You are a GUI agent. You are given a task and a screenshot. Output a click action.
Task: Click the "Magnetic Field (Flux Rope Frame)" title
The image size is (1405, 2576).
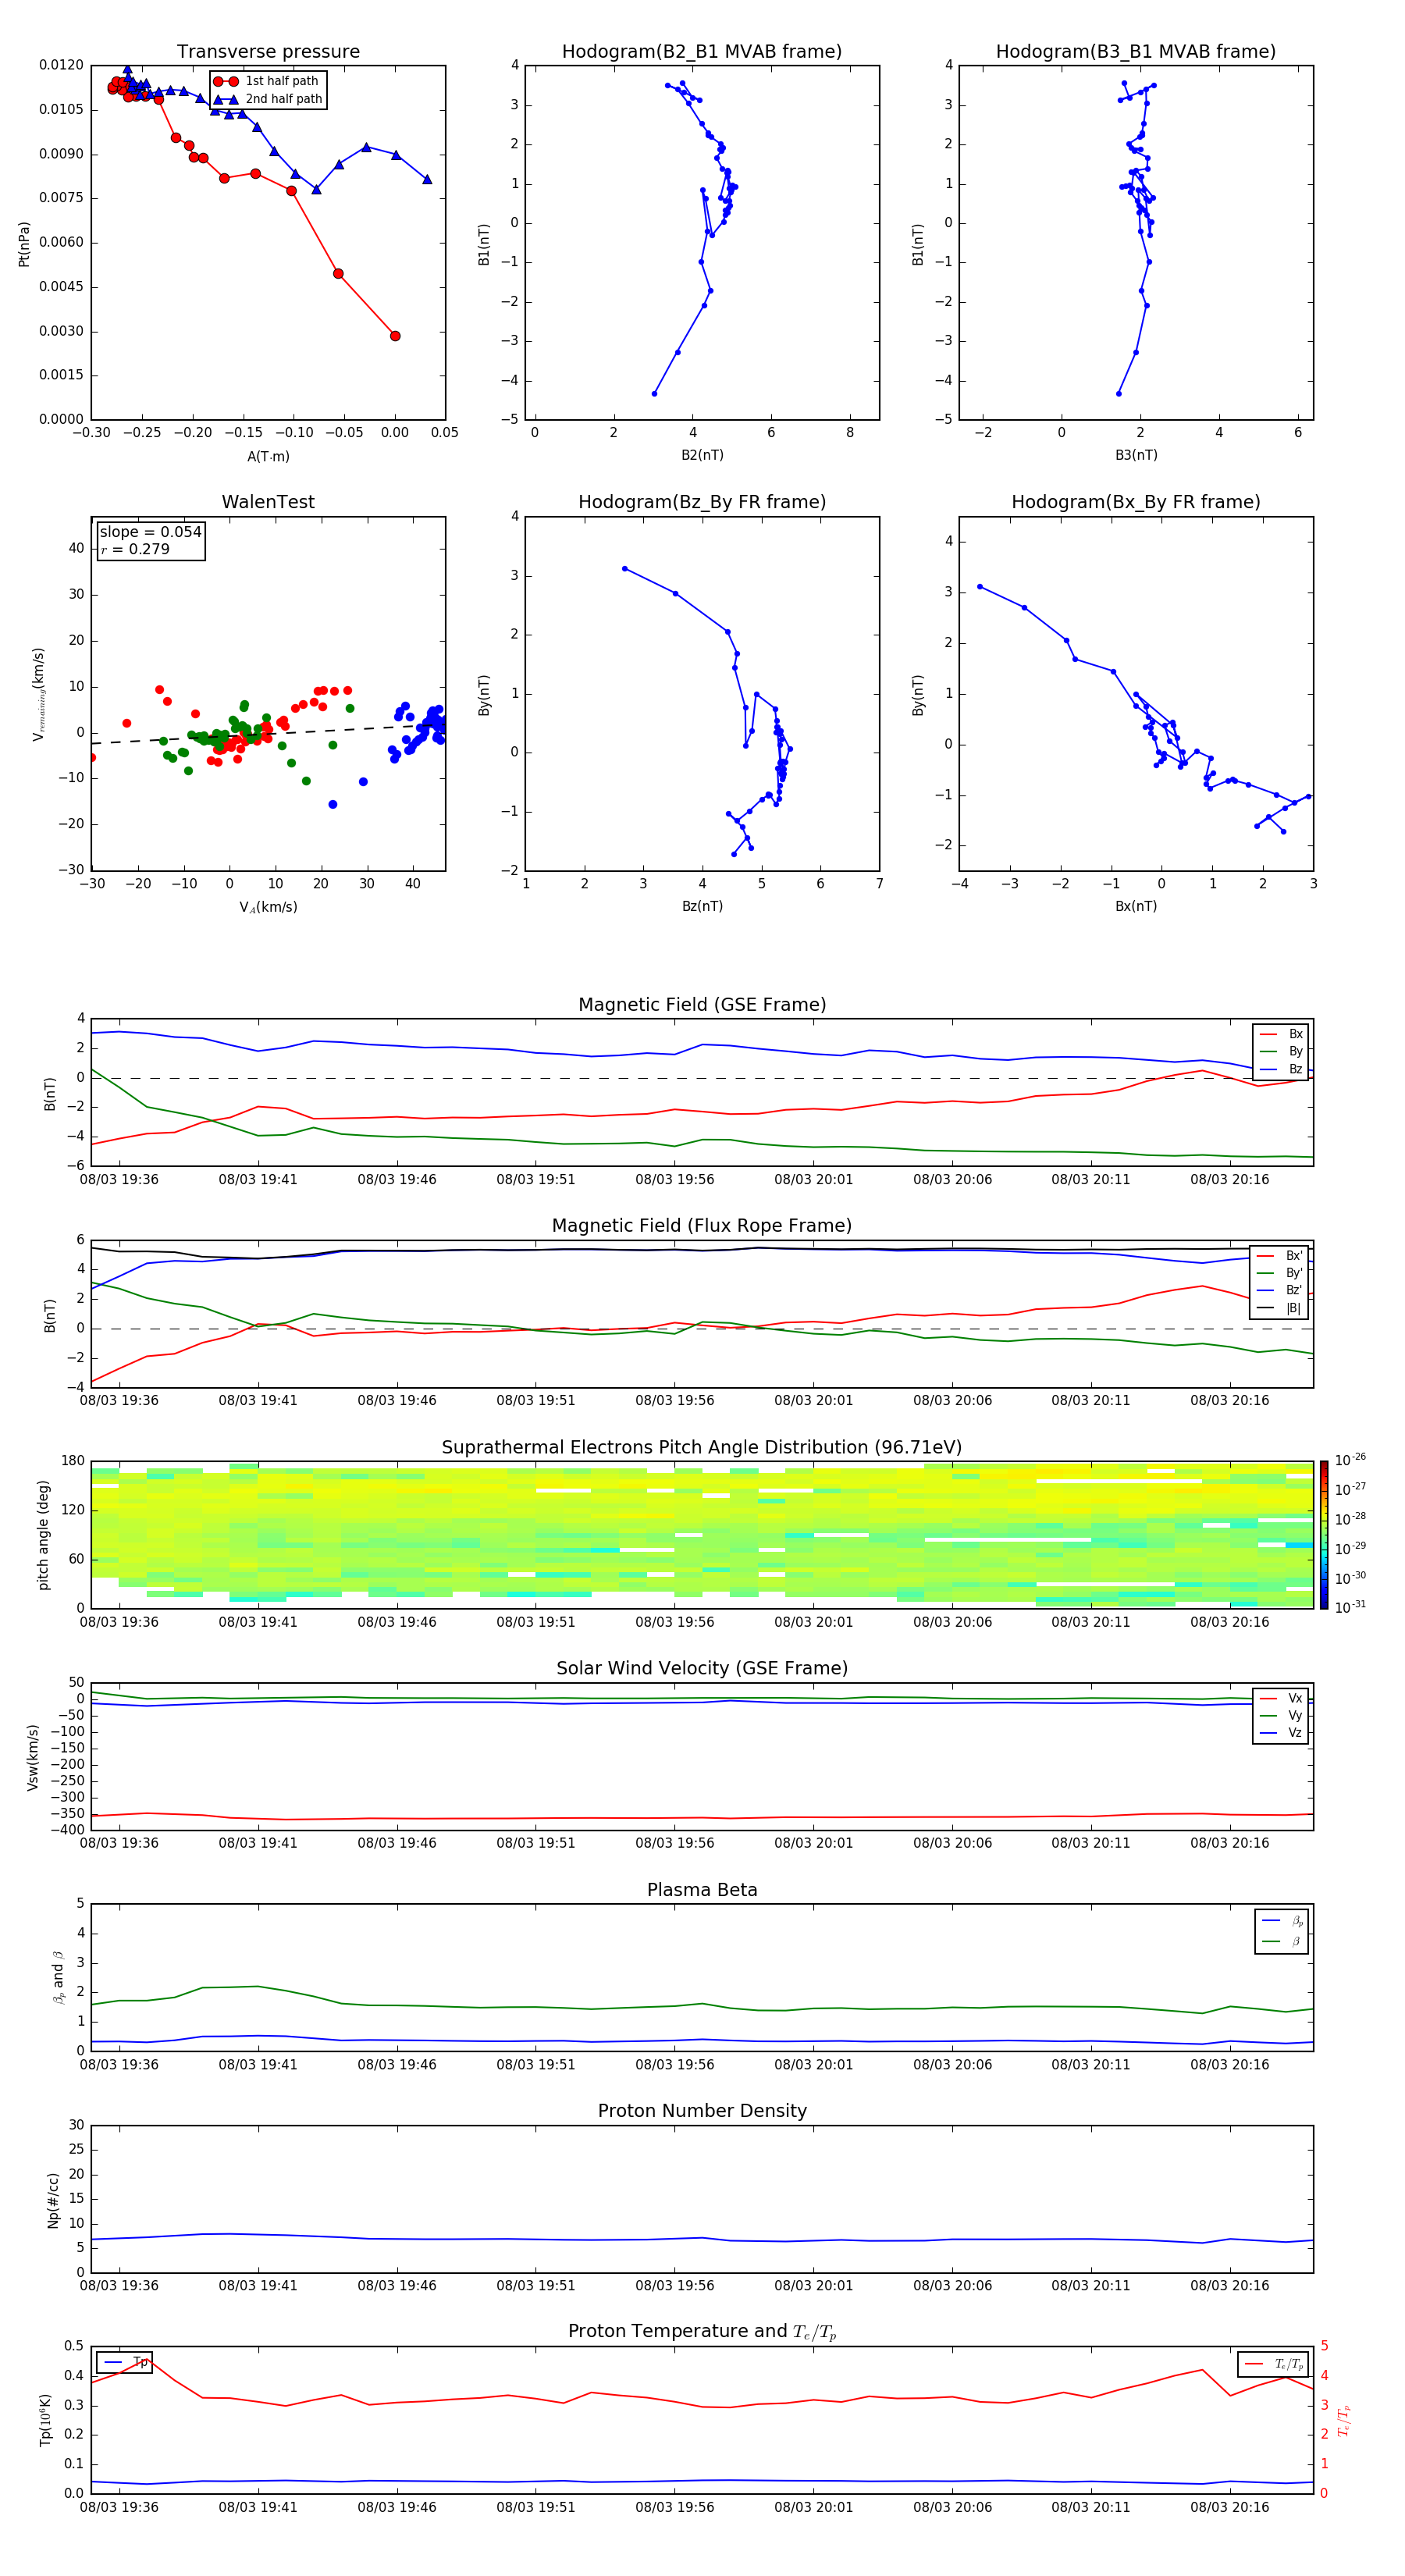tap(702, 1226)
